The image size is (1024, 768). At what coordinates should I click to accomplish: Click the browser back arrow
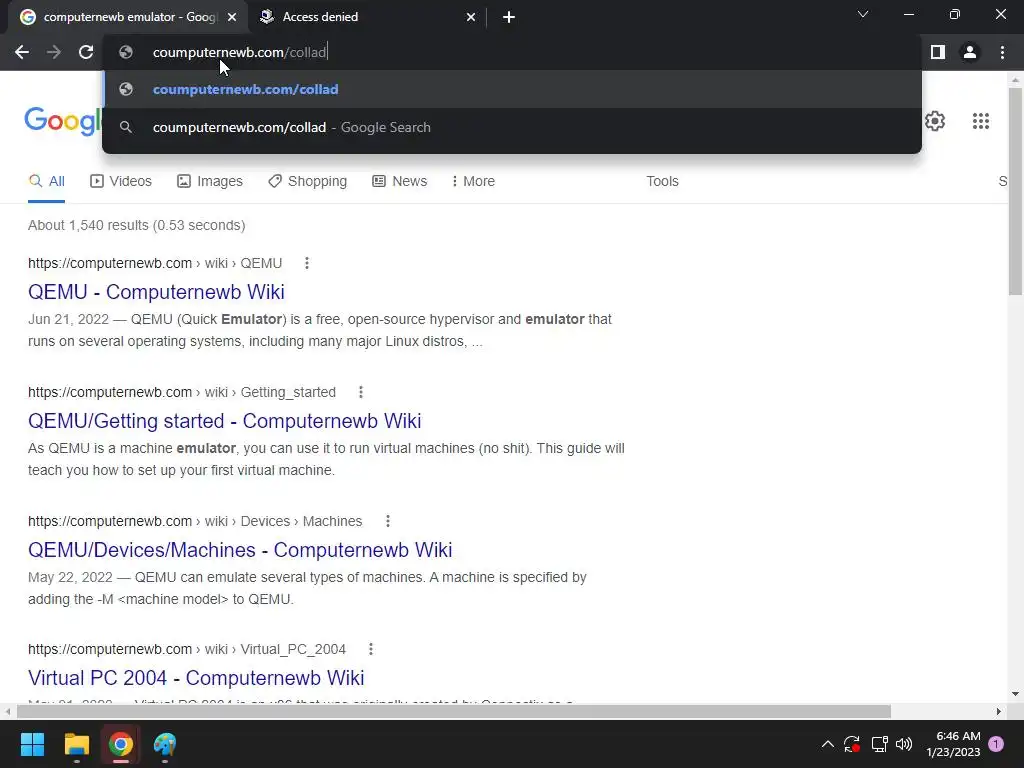pyautogui.click(x=22, y=52)
